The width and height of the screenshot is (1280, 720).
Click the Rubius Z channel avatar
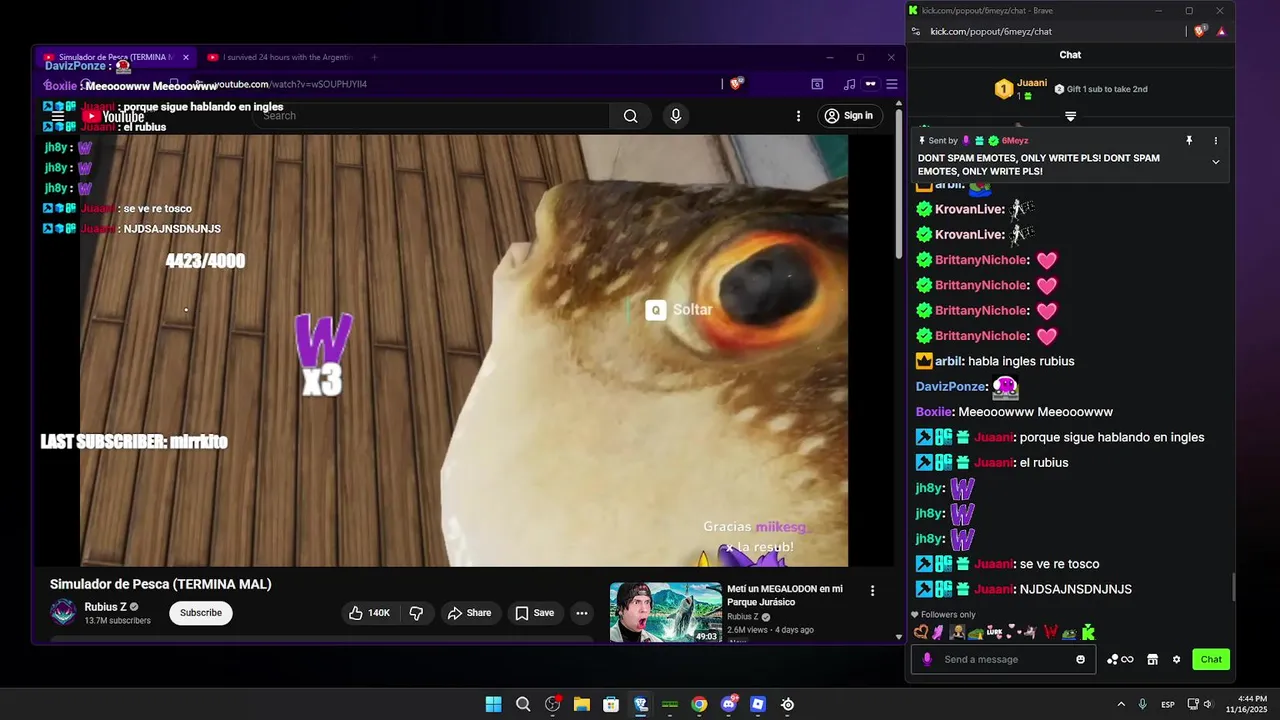(63, 612)
